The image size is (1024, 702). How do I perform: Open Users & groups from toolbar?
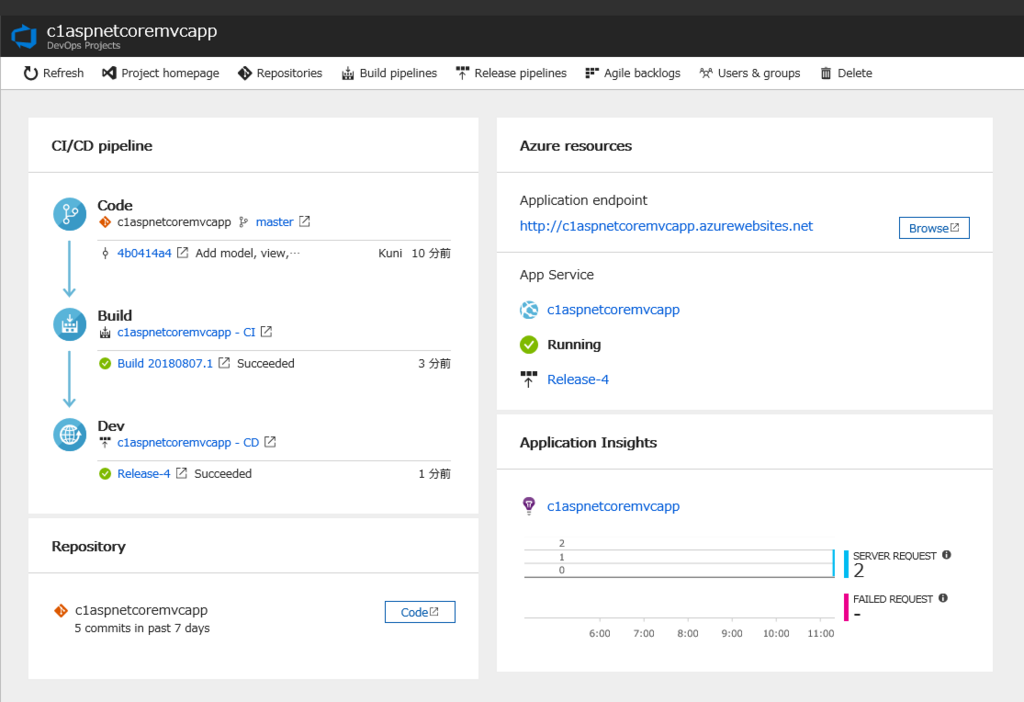coord(750,73)
